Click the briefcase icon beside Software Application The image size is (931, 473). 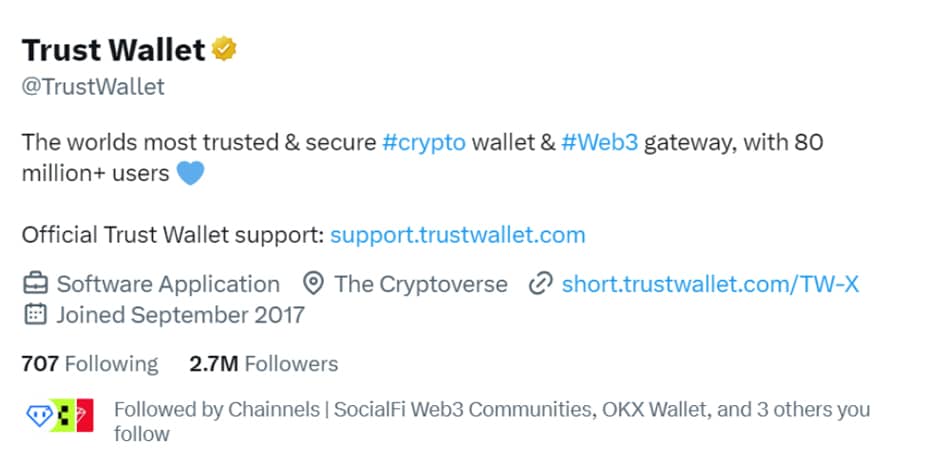35,284
